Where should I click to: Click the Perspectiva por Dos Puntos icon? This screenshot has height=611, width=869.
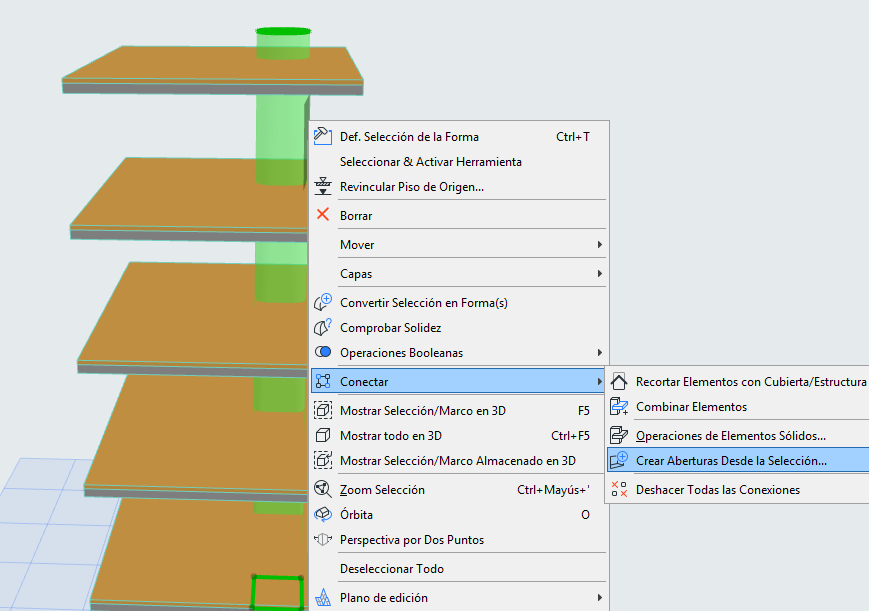[323, 539]
